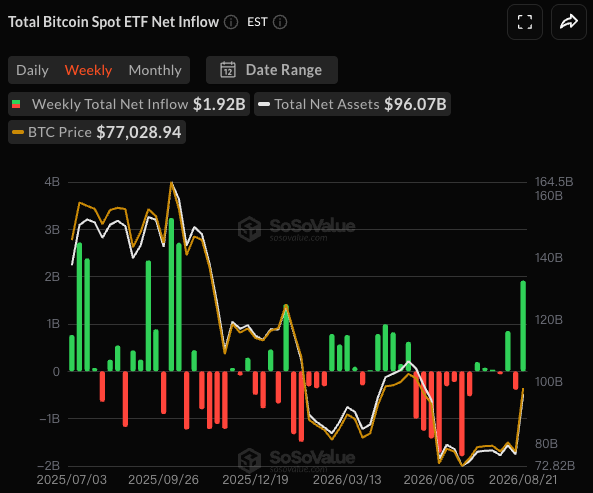Click the 164.5B right axis label
Screen dimensions: 593x493
coord(554,182)
